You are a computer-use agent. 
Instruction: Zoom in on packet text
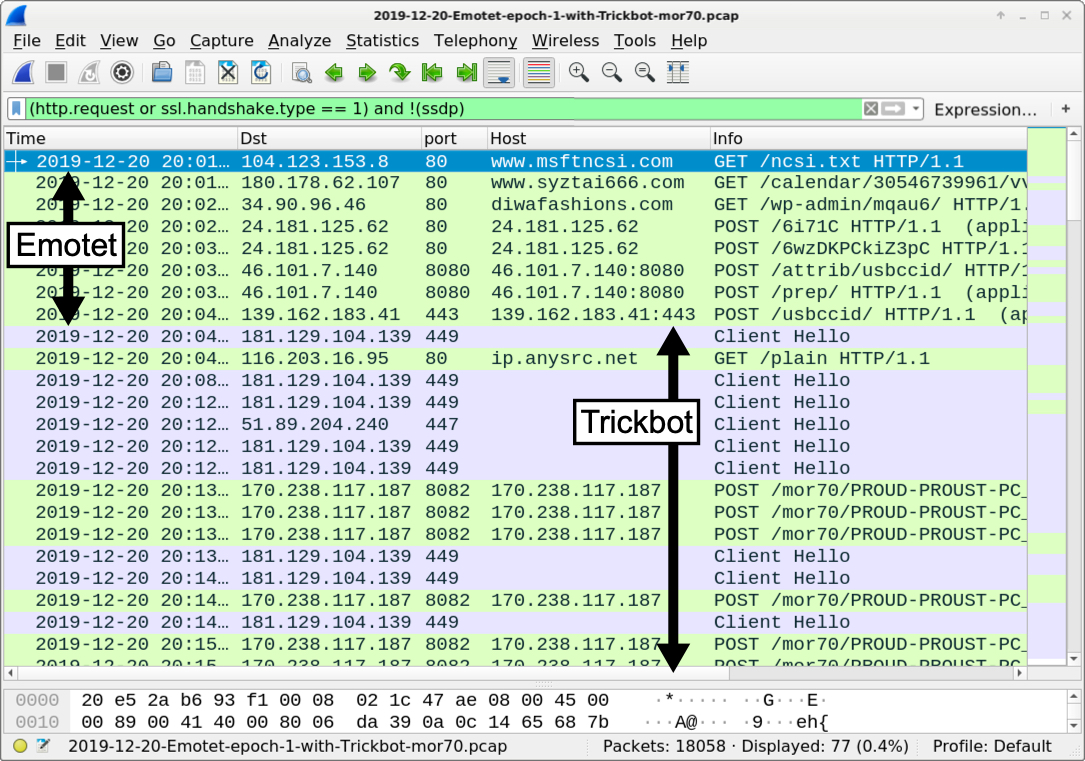coord(578,72)
